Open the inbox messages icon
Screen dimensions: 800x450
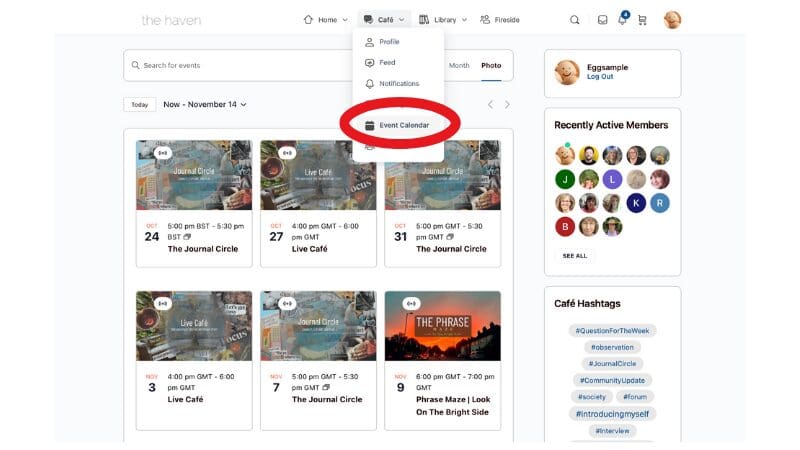603,20
